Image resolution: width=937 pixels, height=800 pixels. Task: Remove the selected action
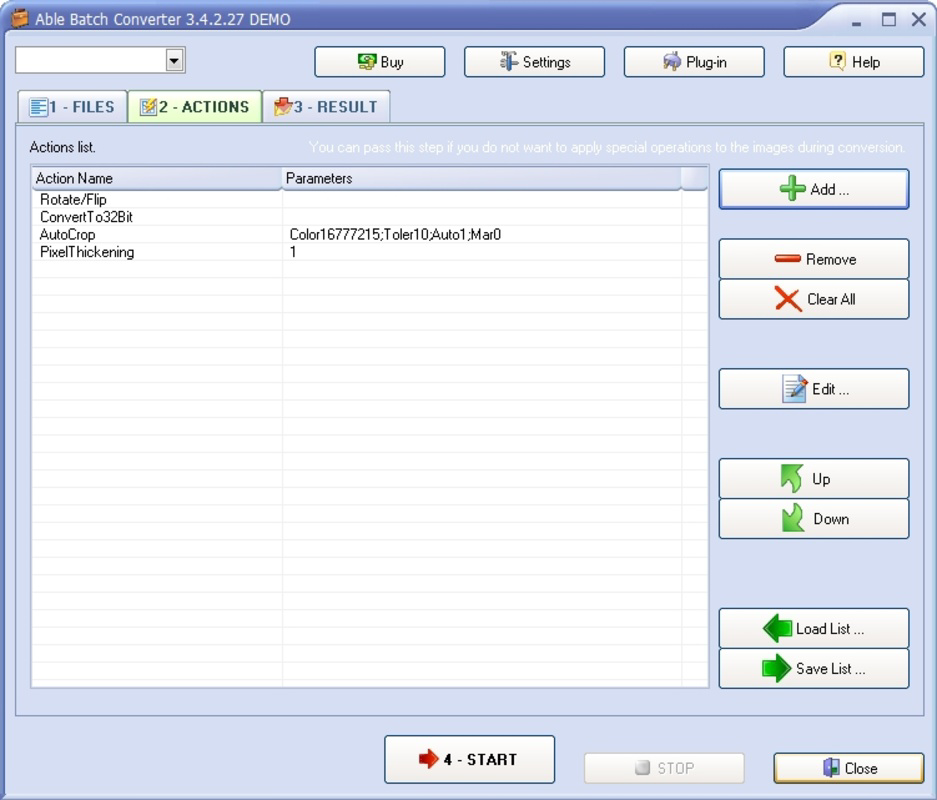tap(813, 259)
